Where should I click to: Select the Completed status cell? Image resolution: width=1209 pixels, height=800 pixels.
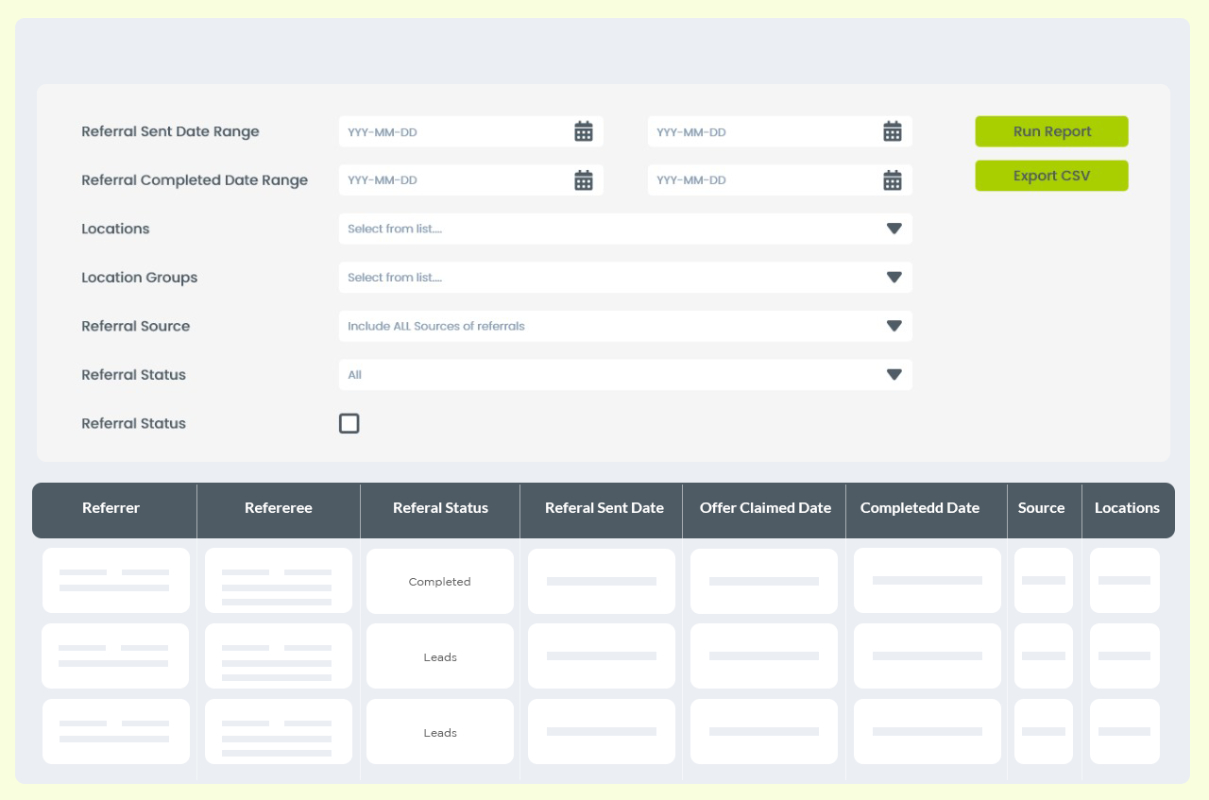440,581
